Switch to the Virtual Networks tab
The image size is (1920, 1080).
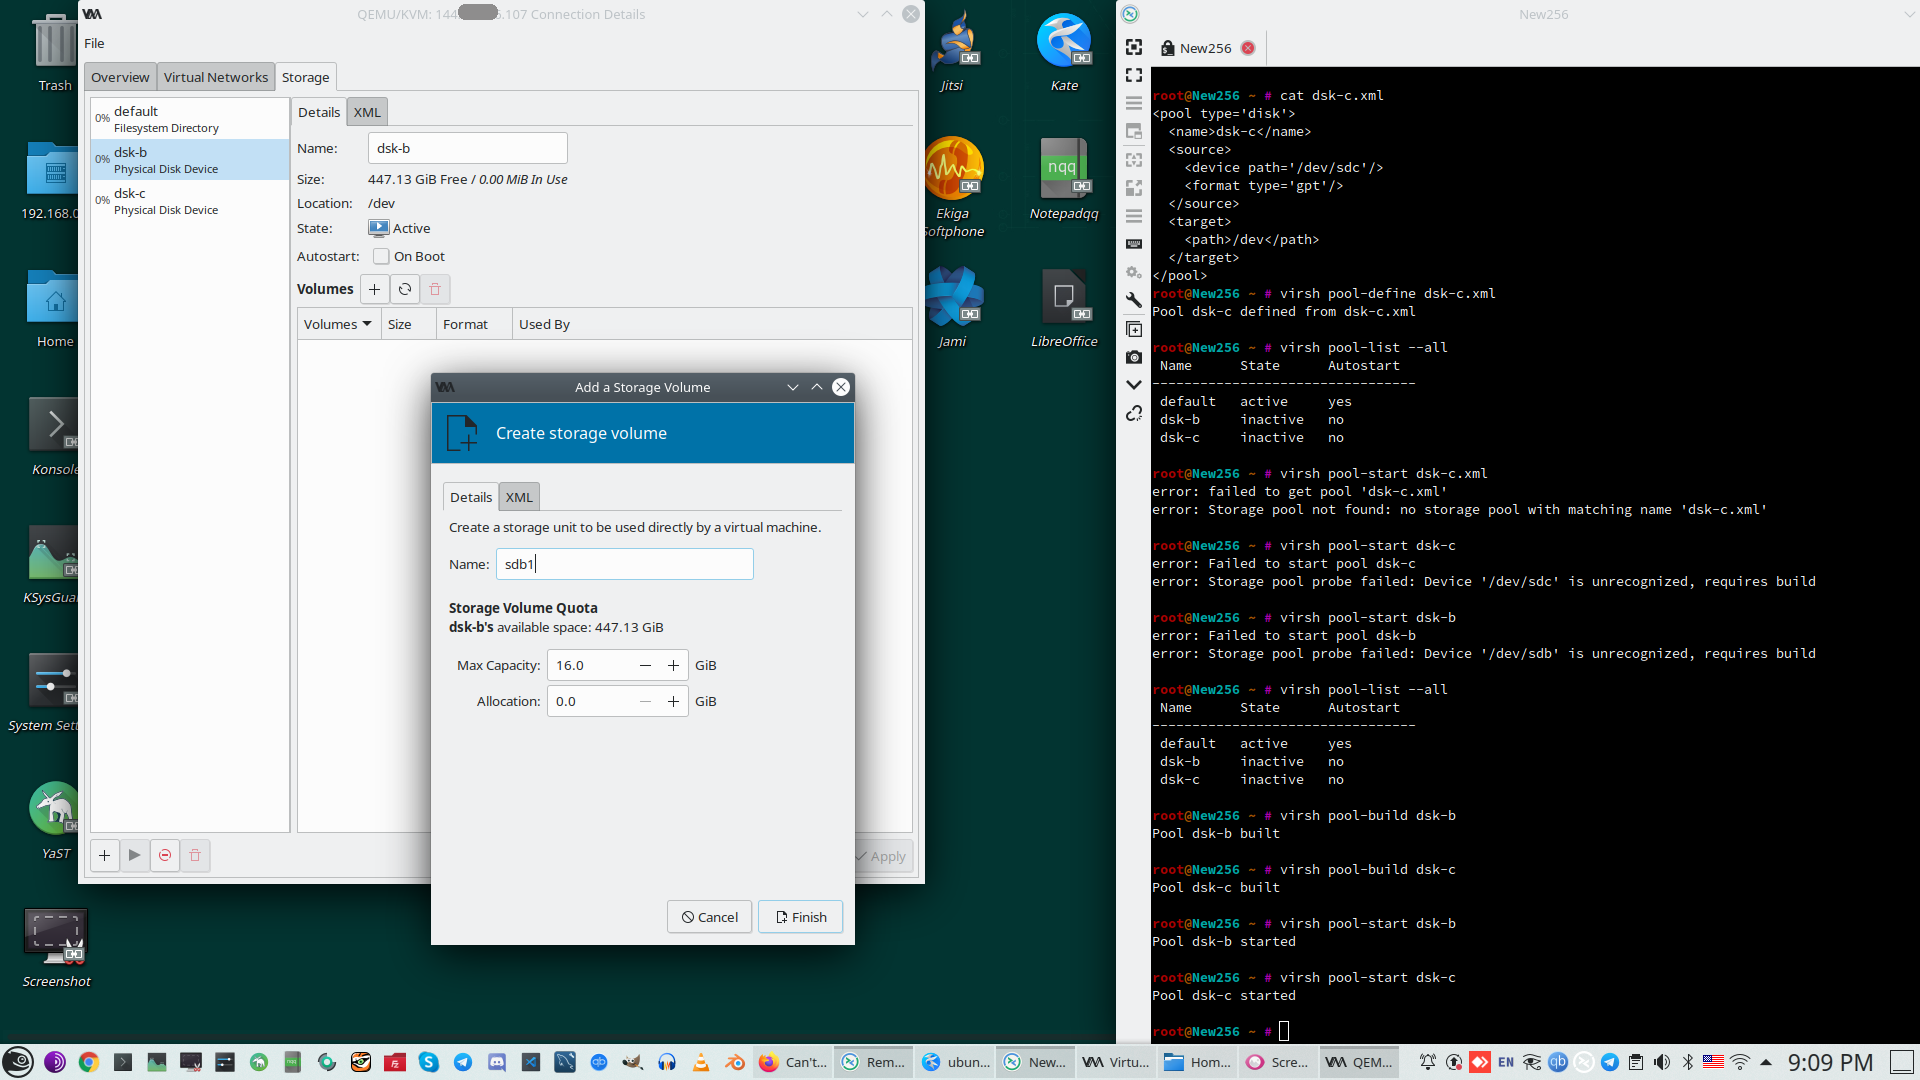tap(215, 77)
